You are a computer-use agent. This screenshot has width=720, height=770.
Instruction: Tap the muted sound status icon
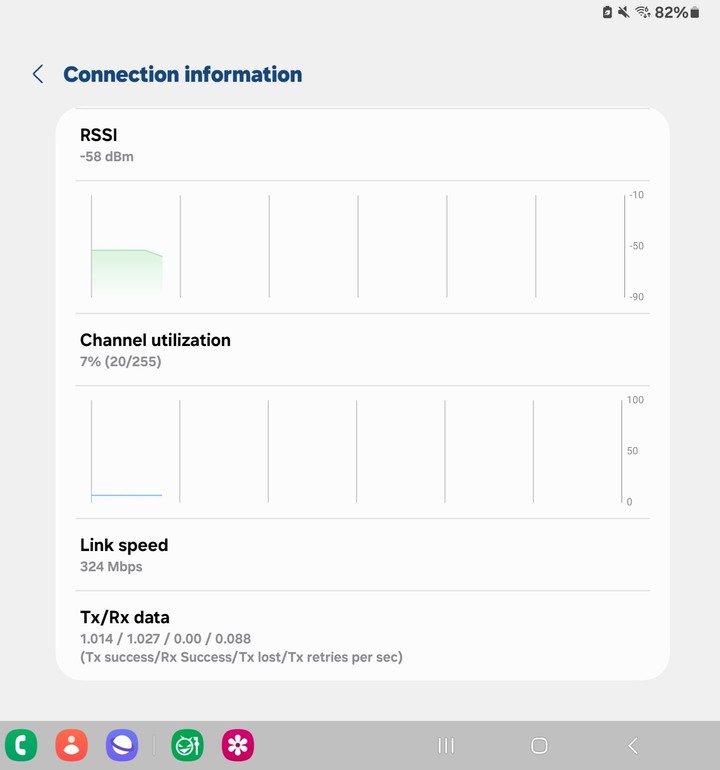coord(624,12)
